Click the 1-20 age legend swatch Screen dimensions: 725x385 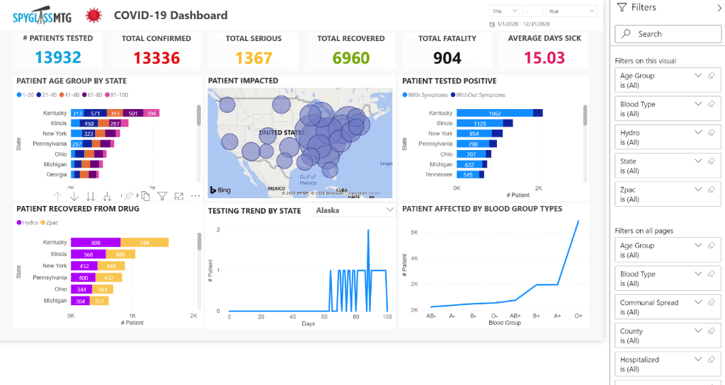(x=19, y=95)
